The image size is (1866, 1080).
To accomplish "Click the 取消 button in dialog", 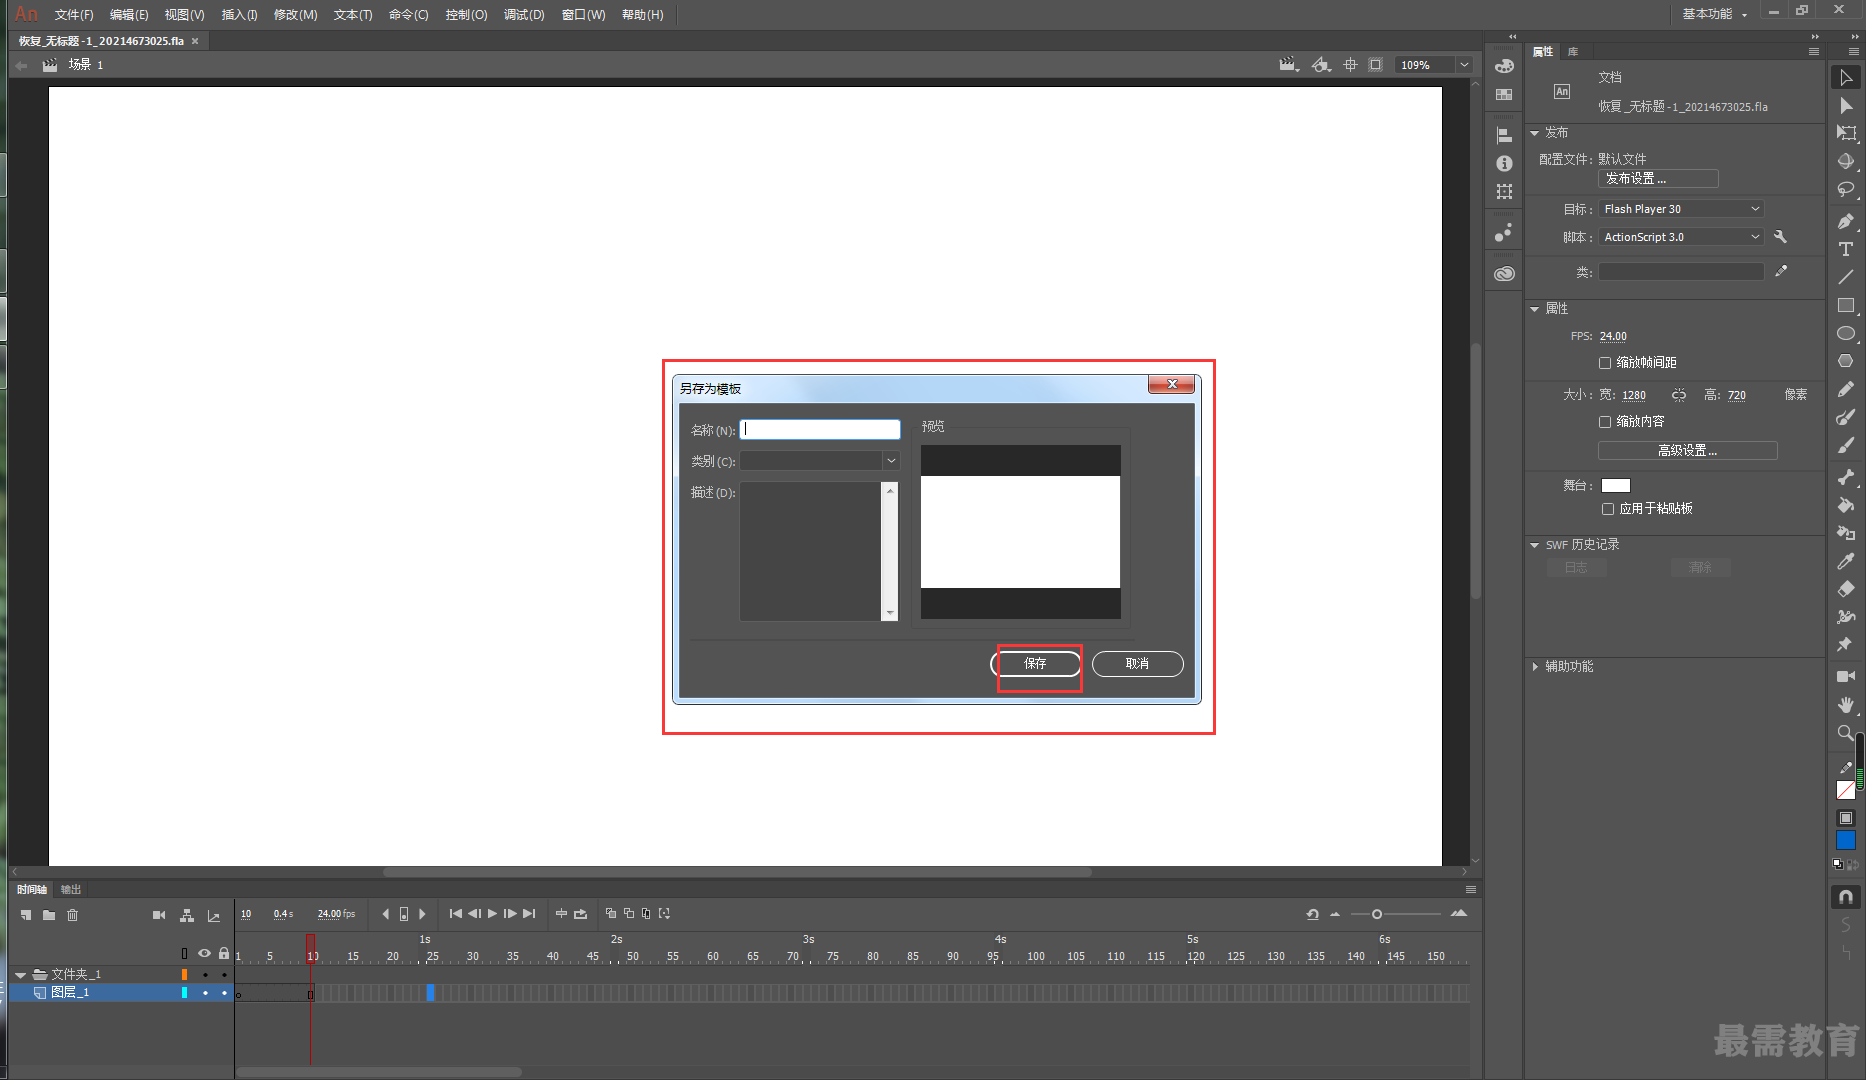I will coord(1137,664).
